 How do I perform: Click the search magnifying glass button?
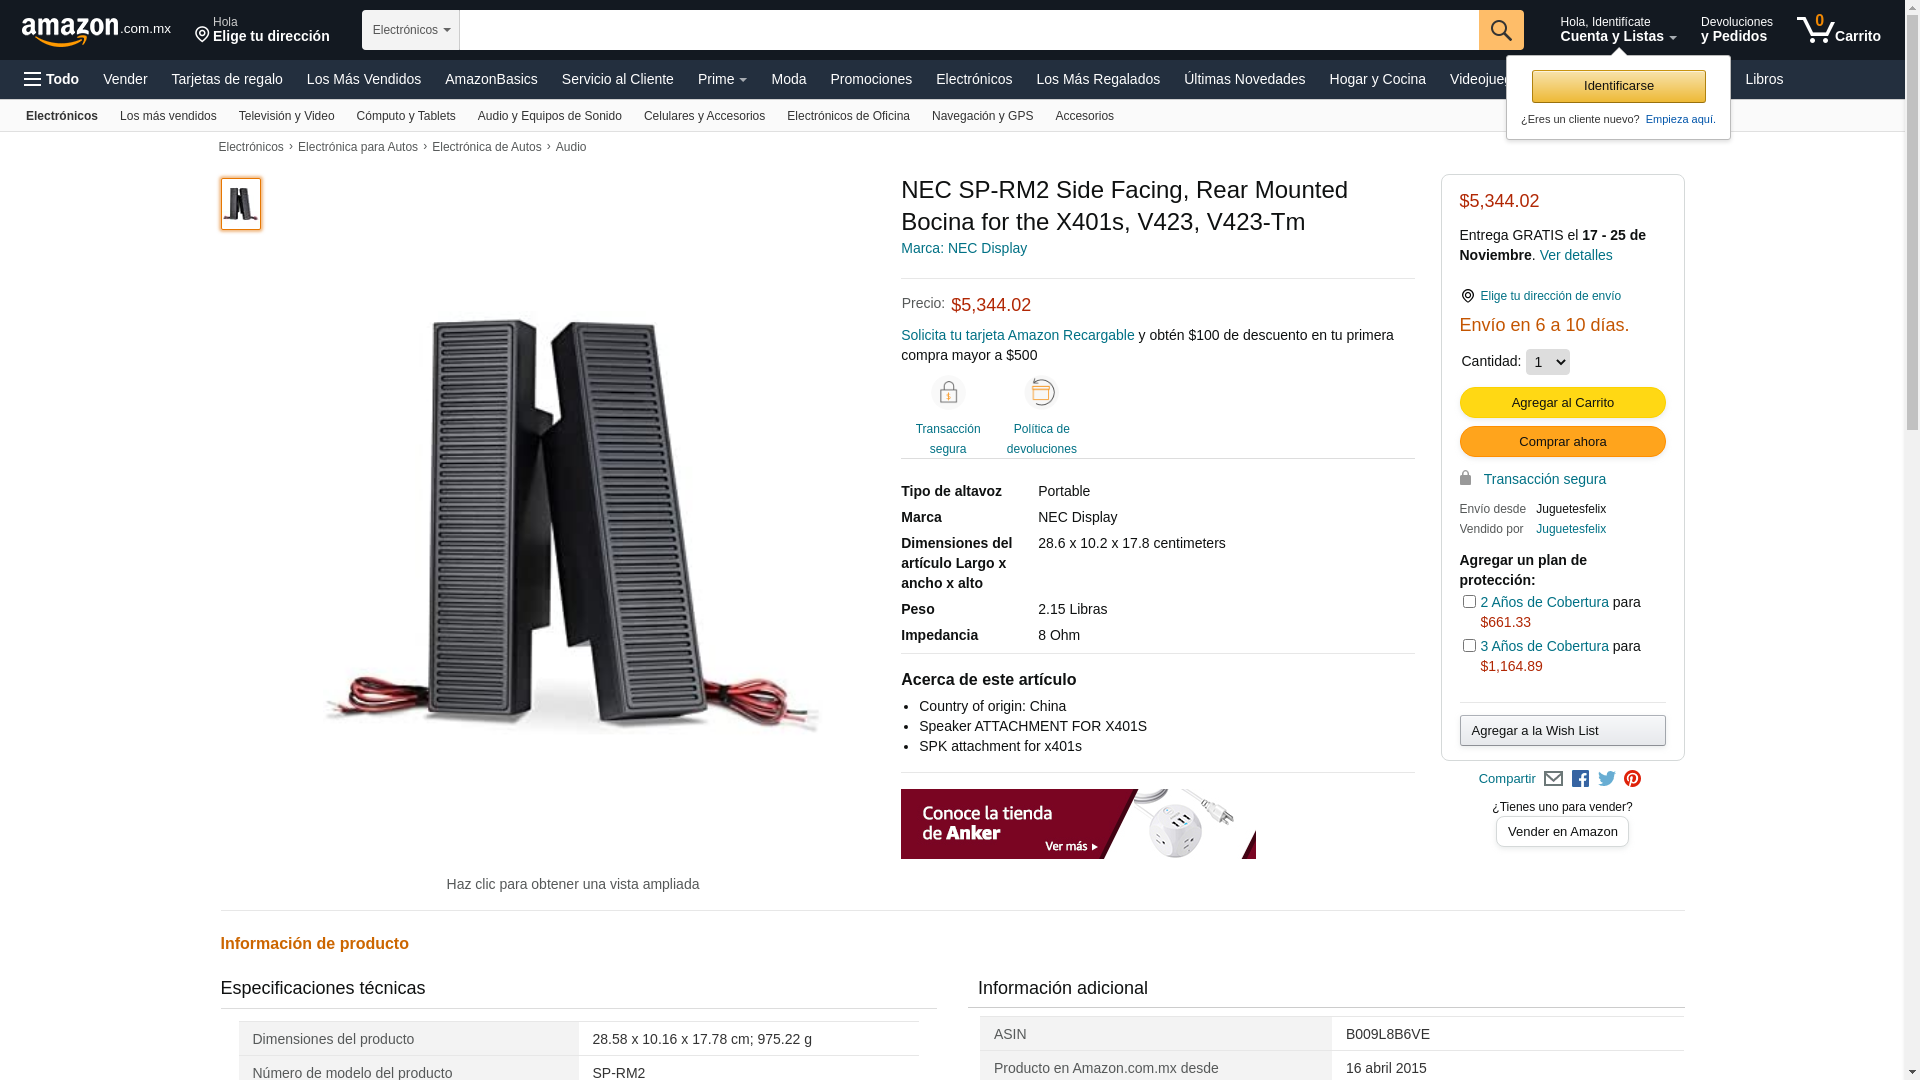(x=1500, y=30)
